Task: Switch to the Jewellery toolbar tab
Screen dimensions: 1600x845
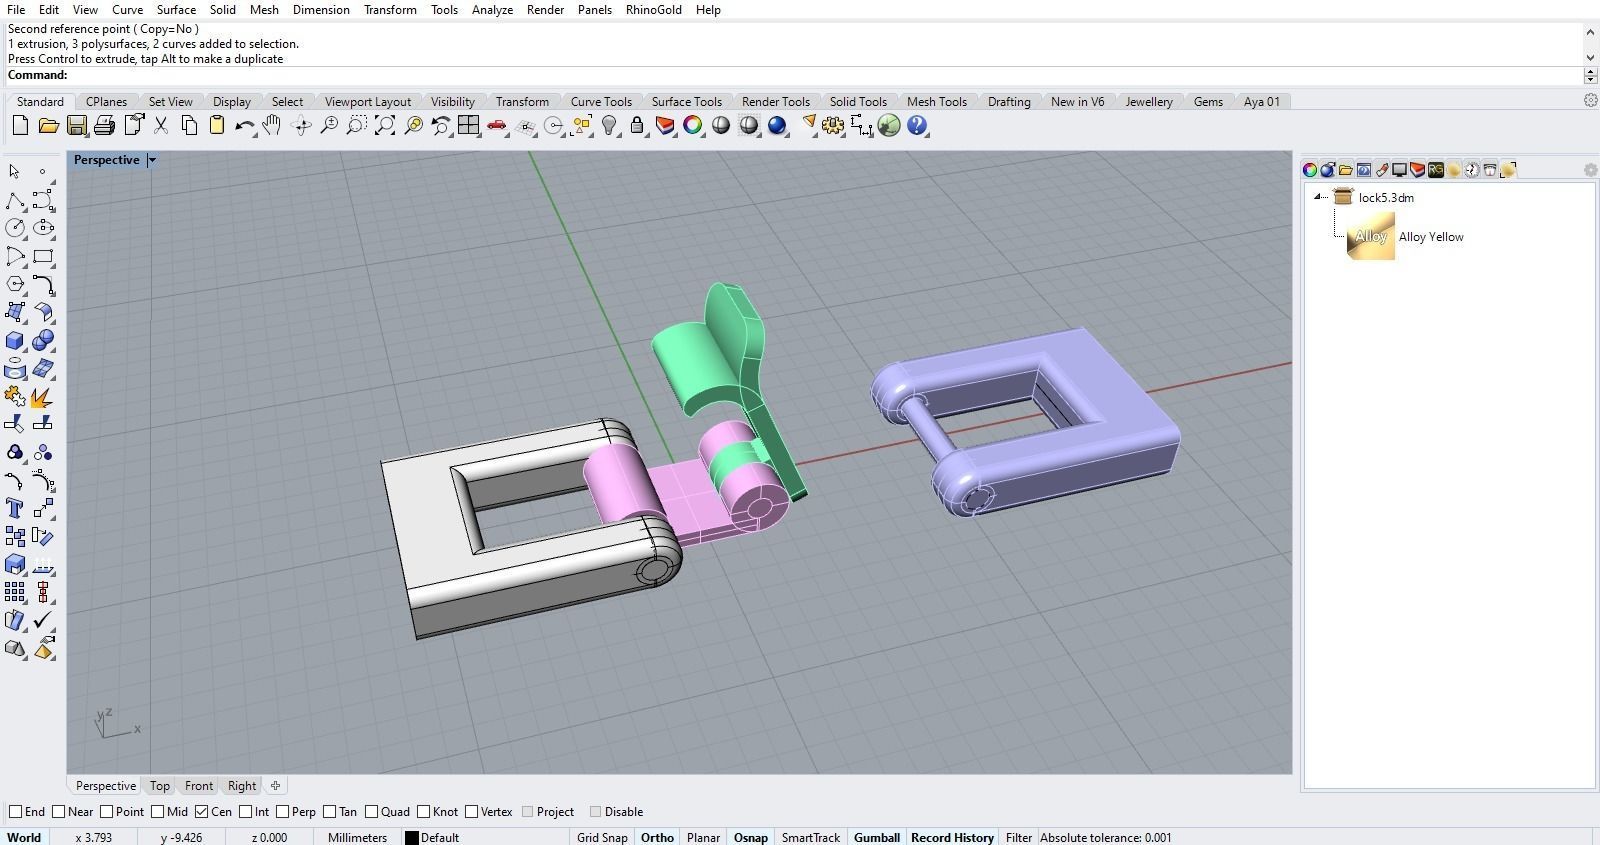Action: click(x=1148, y=101)
